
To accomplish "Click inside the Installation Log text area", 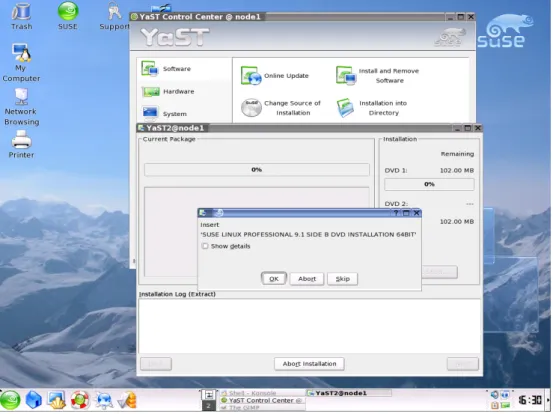I will pyautogui.click(x=309, y=326).
